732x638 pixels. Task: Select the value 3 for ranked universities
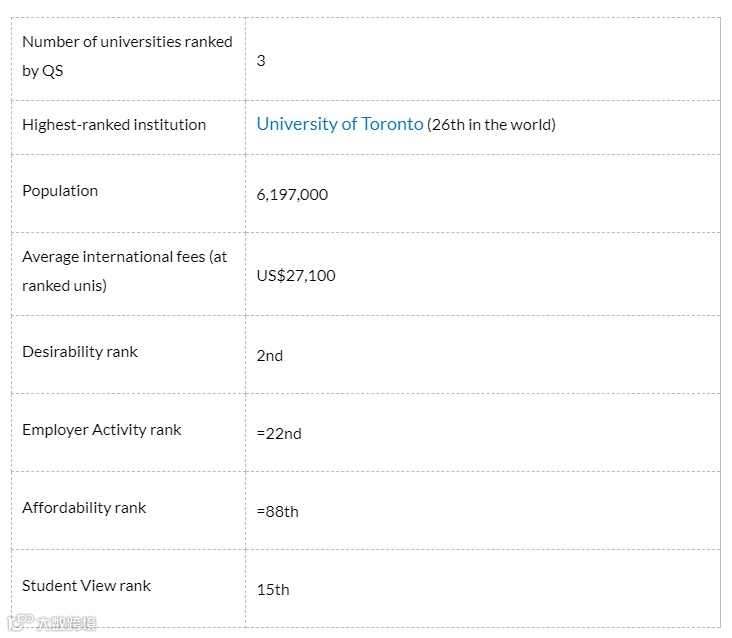point(261,60)
